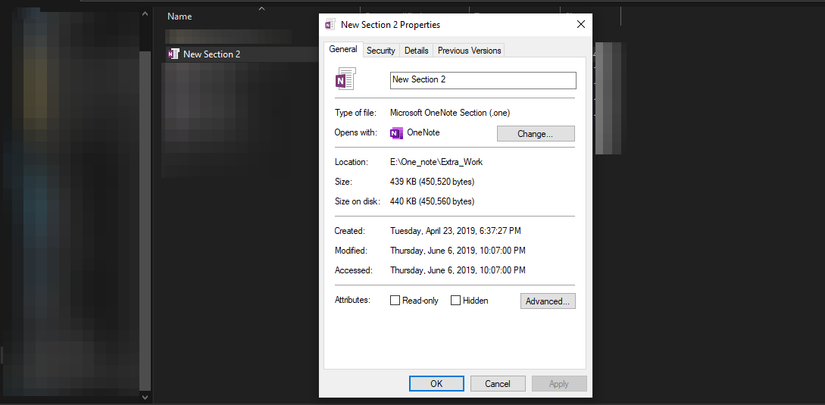Click OneNote app icon beside Opens with
The height and width of the screenshot is (405, 825).
pos(396,133)
